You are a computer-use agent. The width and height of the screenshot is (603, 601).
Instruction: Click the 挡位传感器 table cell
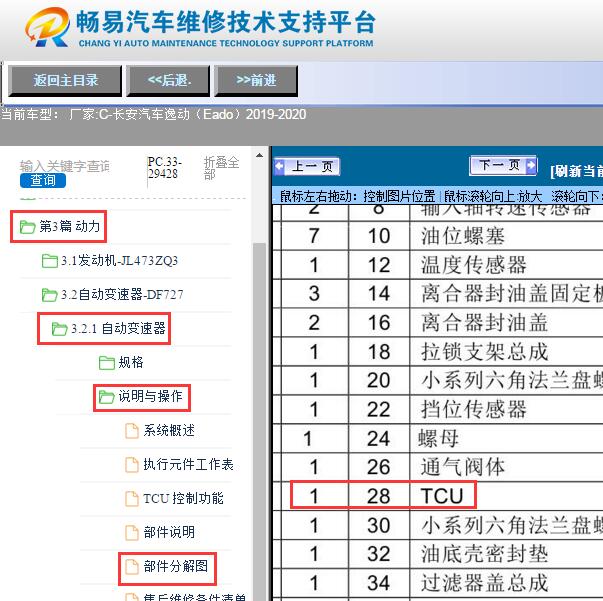click(x=473, y=409)
